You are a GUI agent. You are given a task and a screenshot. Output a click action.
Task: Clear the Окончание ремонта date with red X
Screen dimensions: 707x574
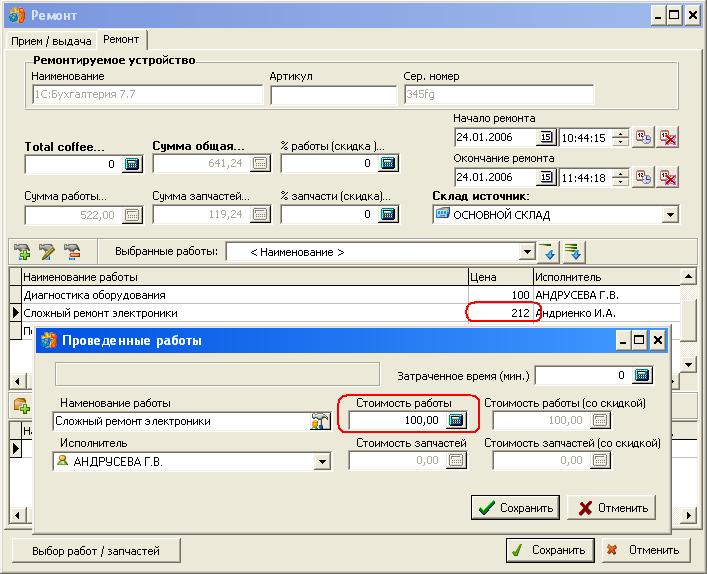tap(668, 178)
